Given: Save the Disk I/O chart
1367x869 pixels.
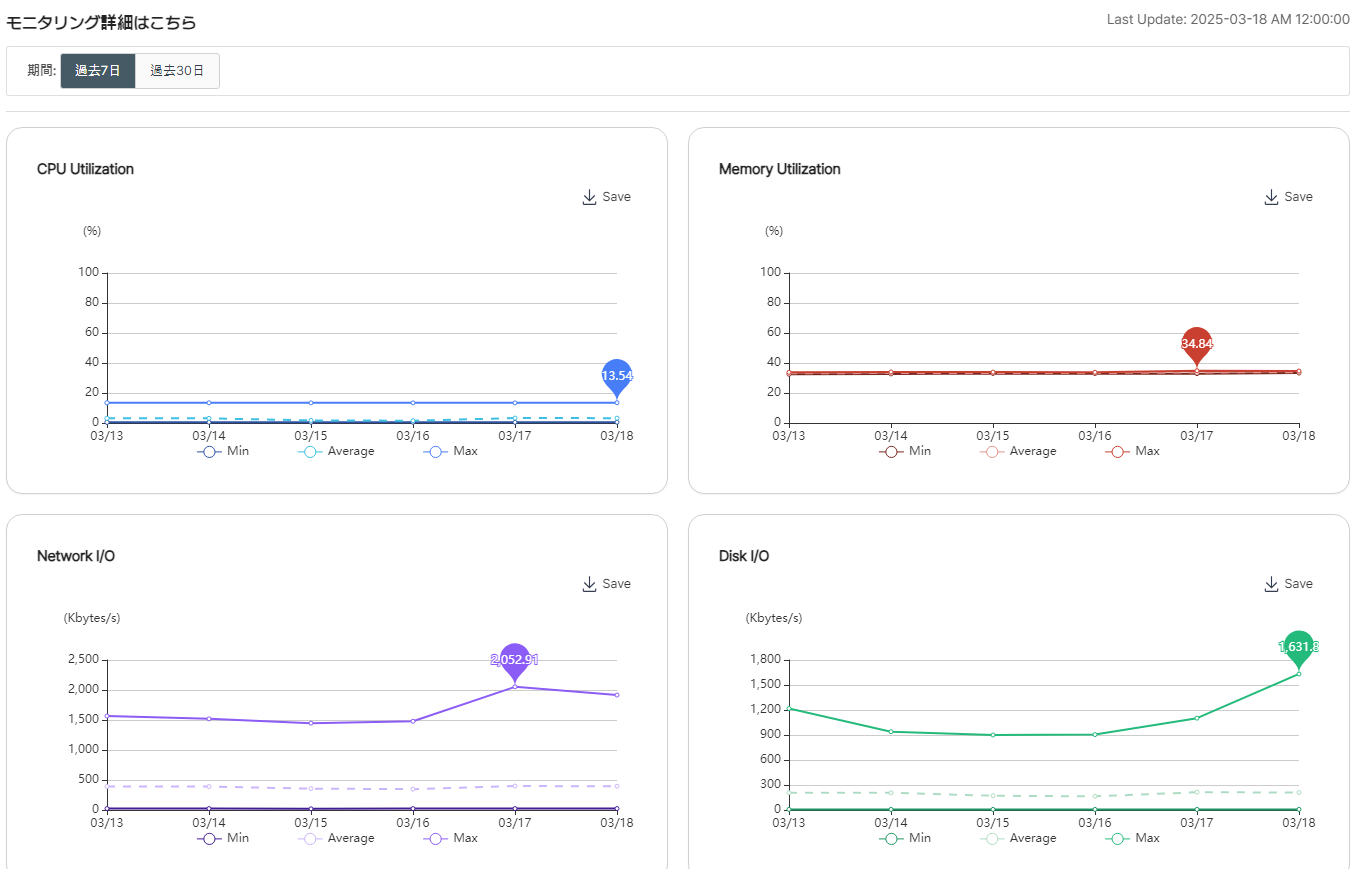Looking at the screenshot, I should tap(1288, 584).
